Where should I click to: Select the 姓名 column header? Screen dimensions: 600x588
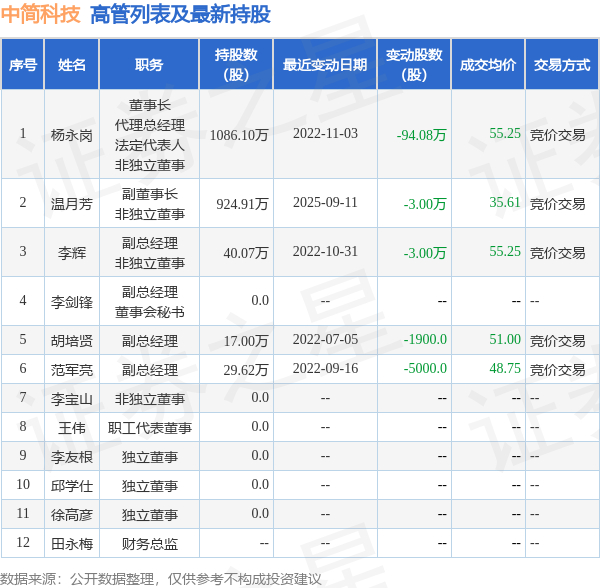coord(72,65)
